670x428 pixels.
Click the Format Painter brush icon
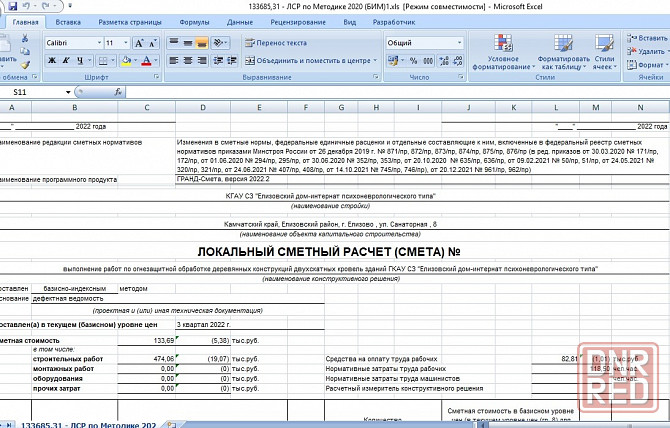coord(26,63)
